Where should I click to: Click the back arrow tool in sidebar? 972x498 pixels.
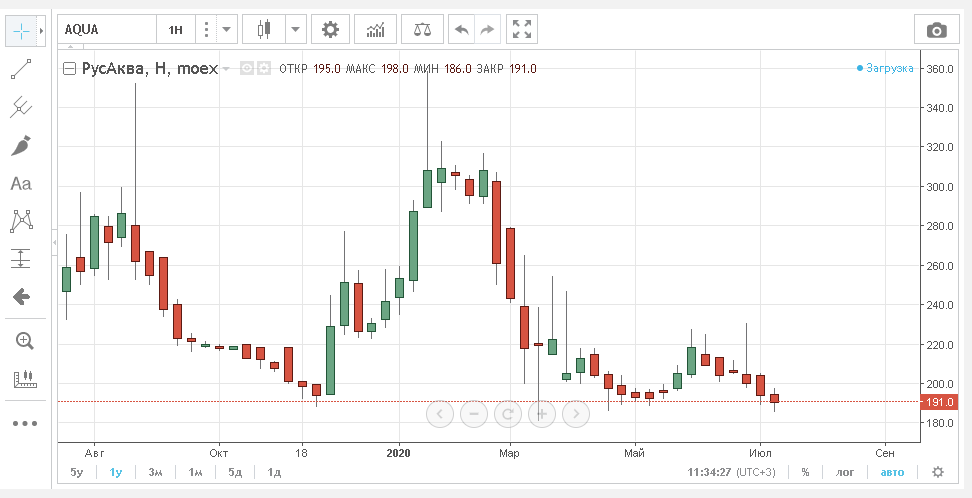[21, 296]
